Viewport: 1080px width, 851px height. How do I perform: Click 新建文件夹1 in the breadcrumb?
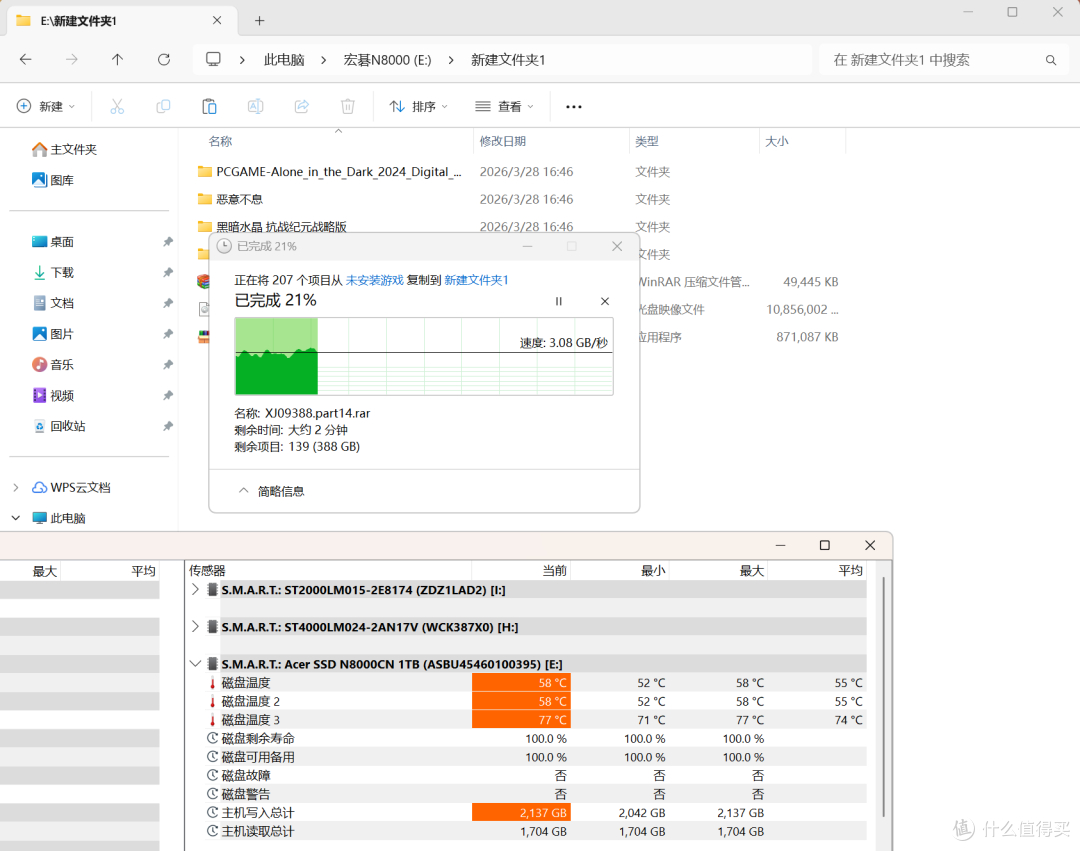[508, 61]
